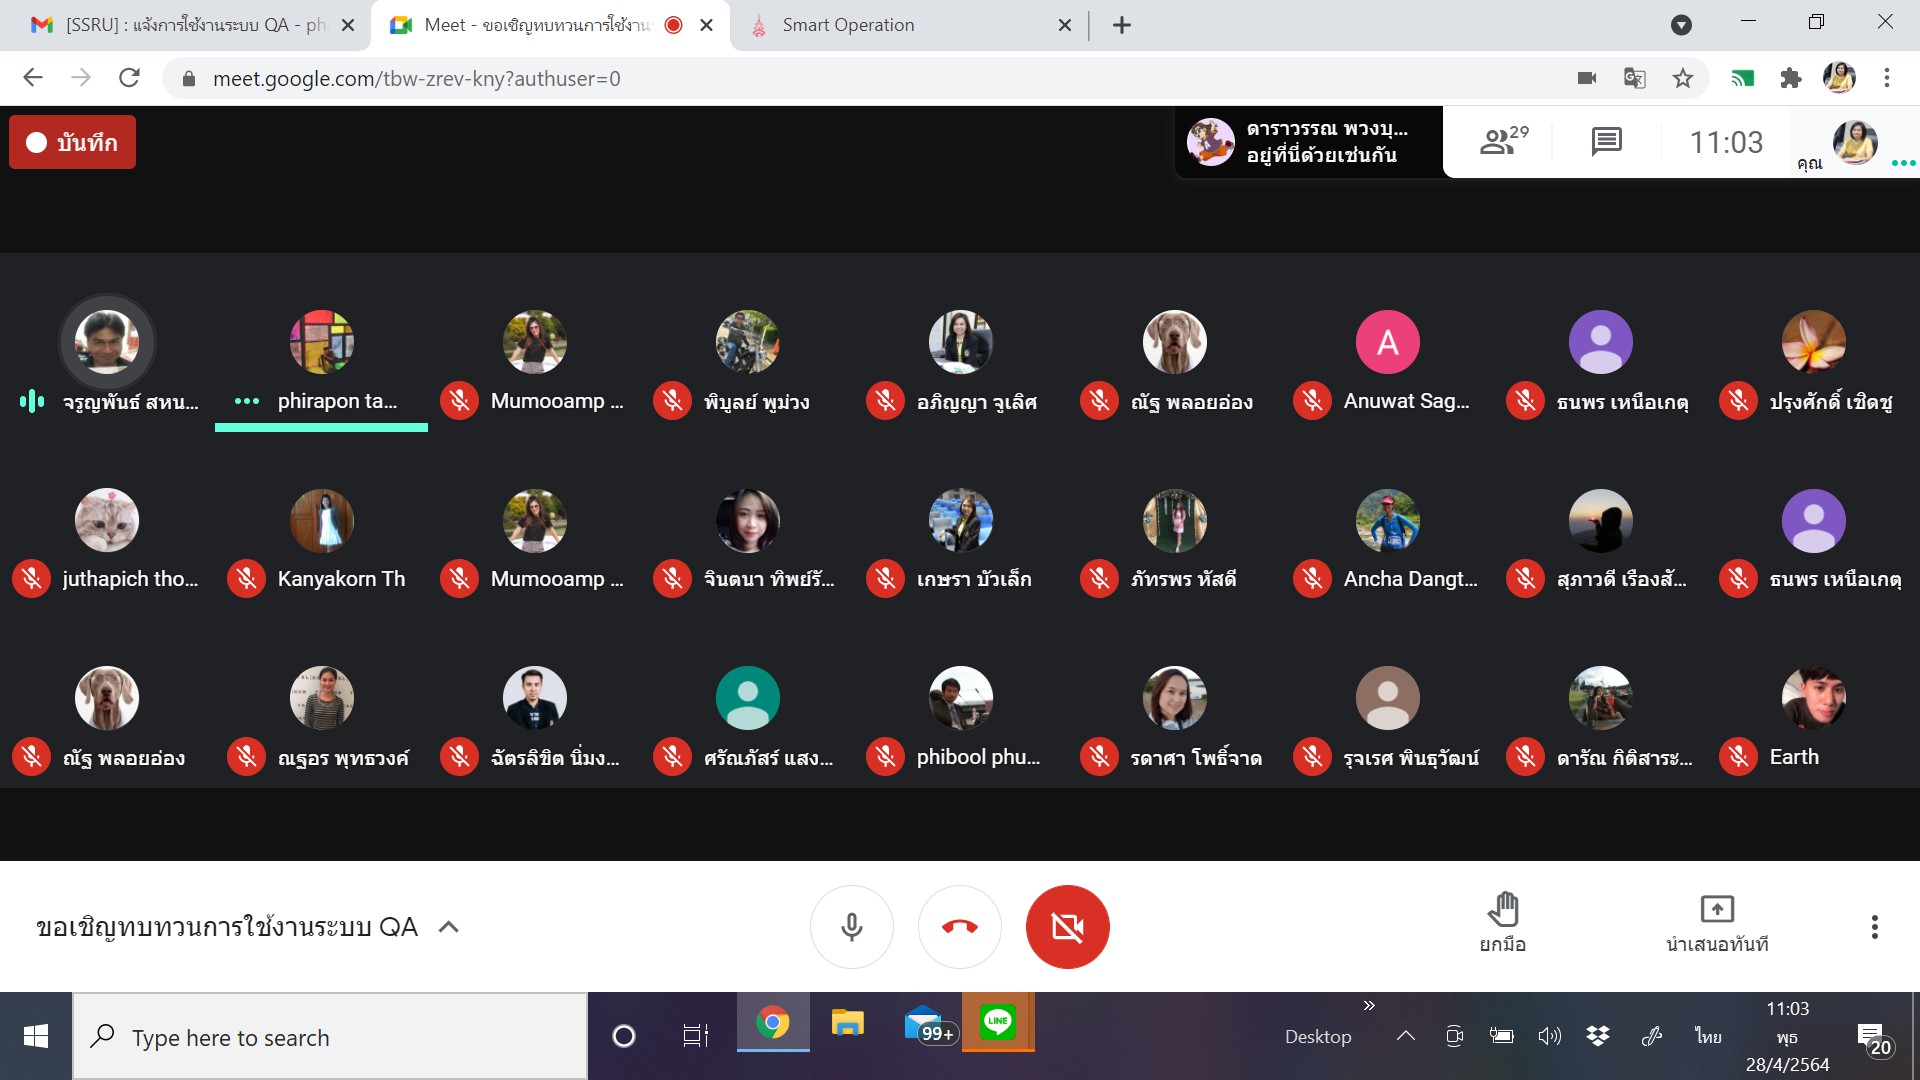Click the raise hand icon
The image size is (1920, 1080).
click(x=1502, y=911)
